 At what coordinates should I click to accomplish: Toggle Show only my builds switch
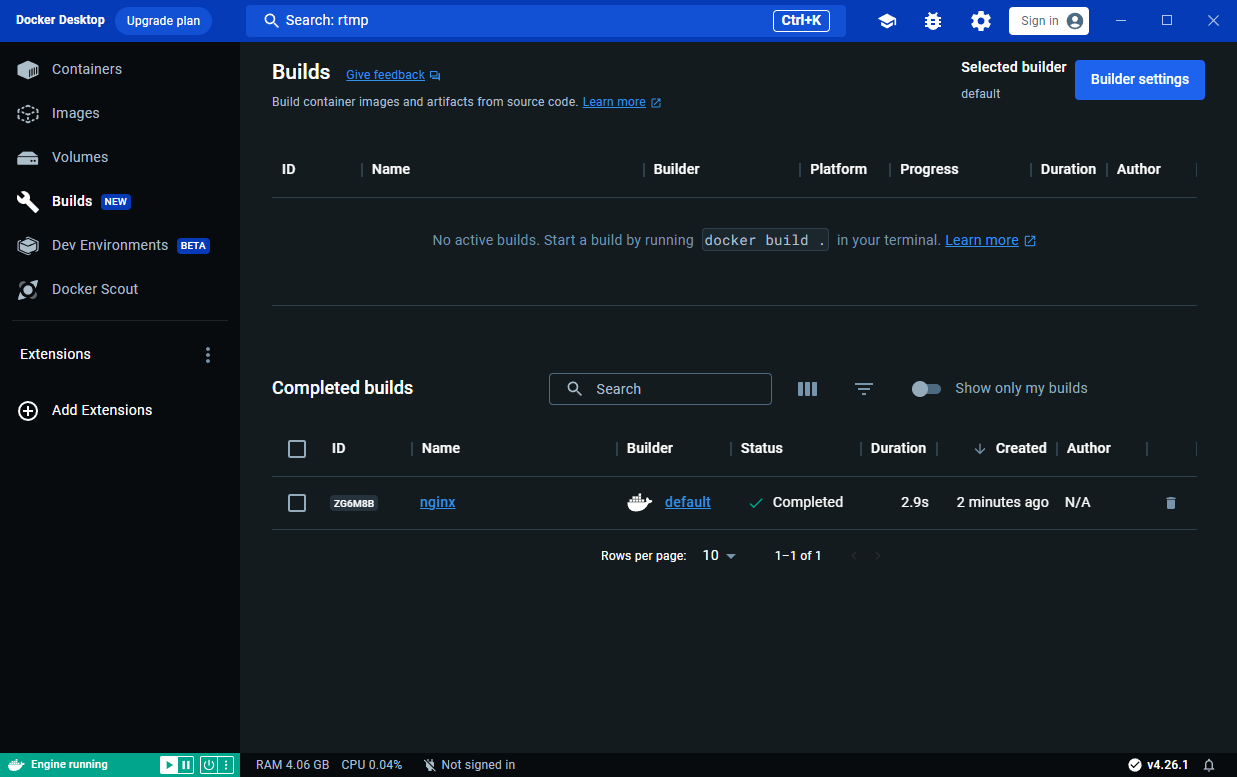pyautogui.click(x=926, y=389)
